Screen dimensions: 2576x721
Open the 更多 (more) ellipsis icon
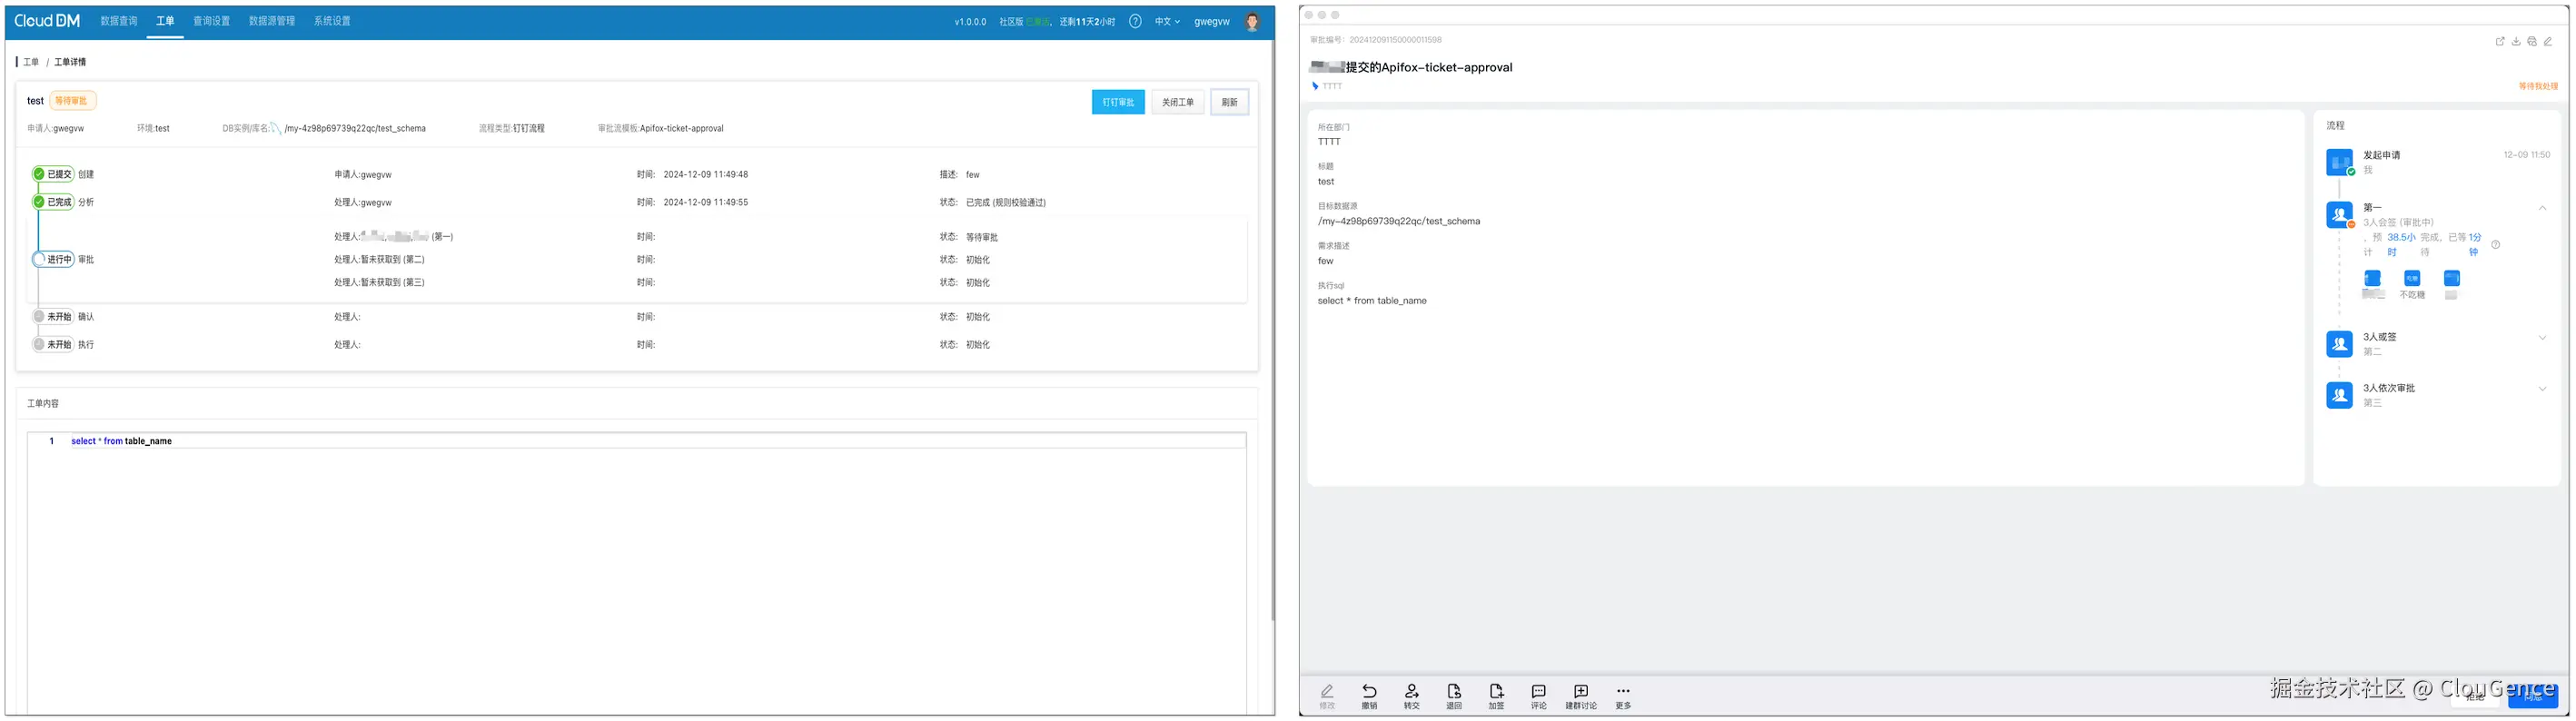[1623, 691]
